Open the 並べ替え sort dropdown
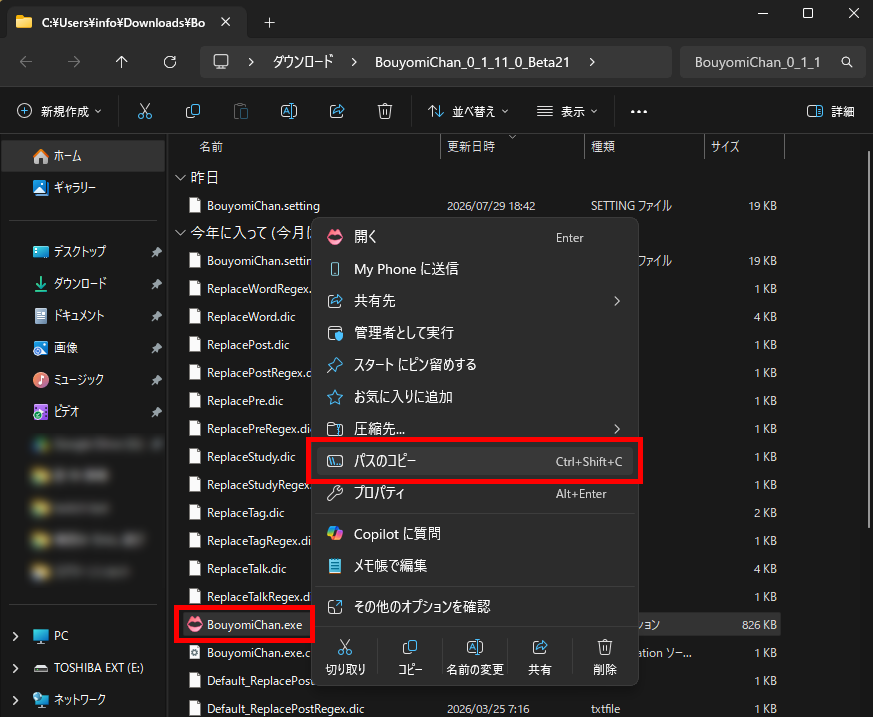873x717 pixels. [468, 111]
